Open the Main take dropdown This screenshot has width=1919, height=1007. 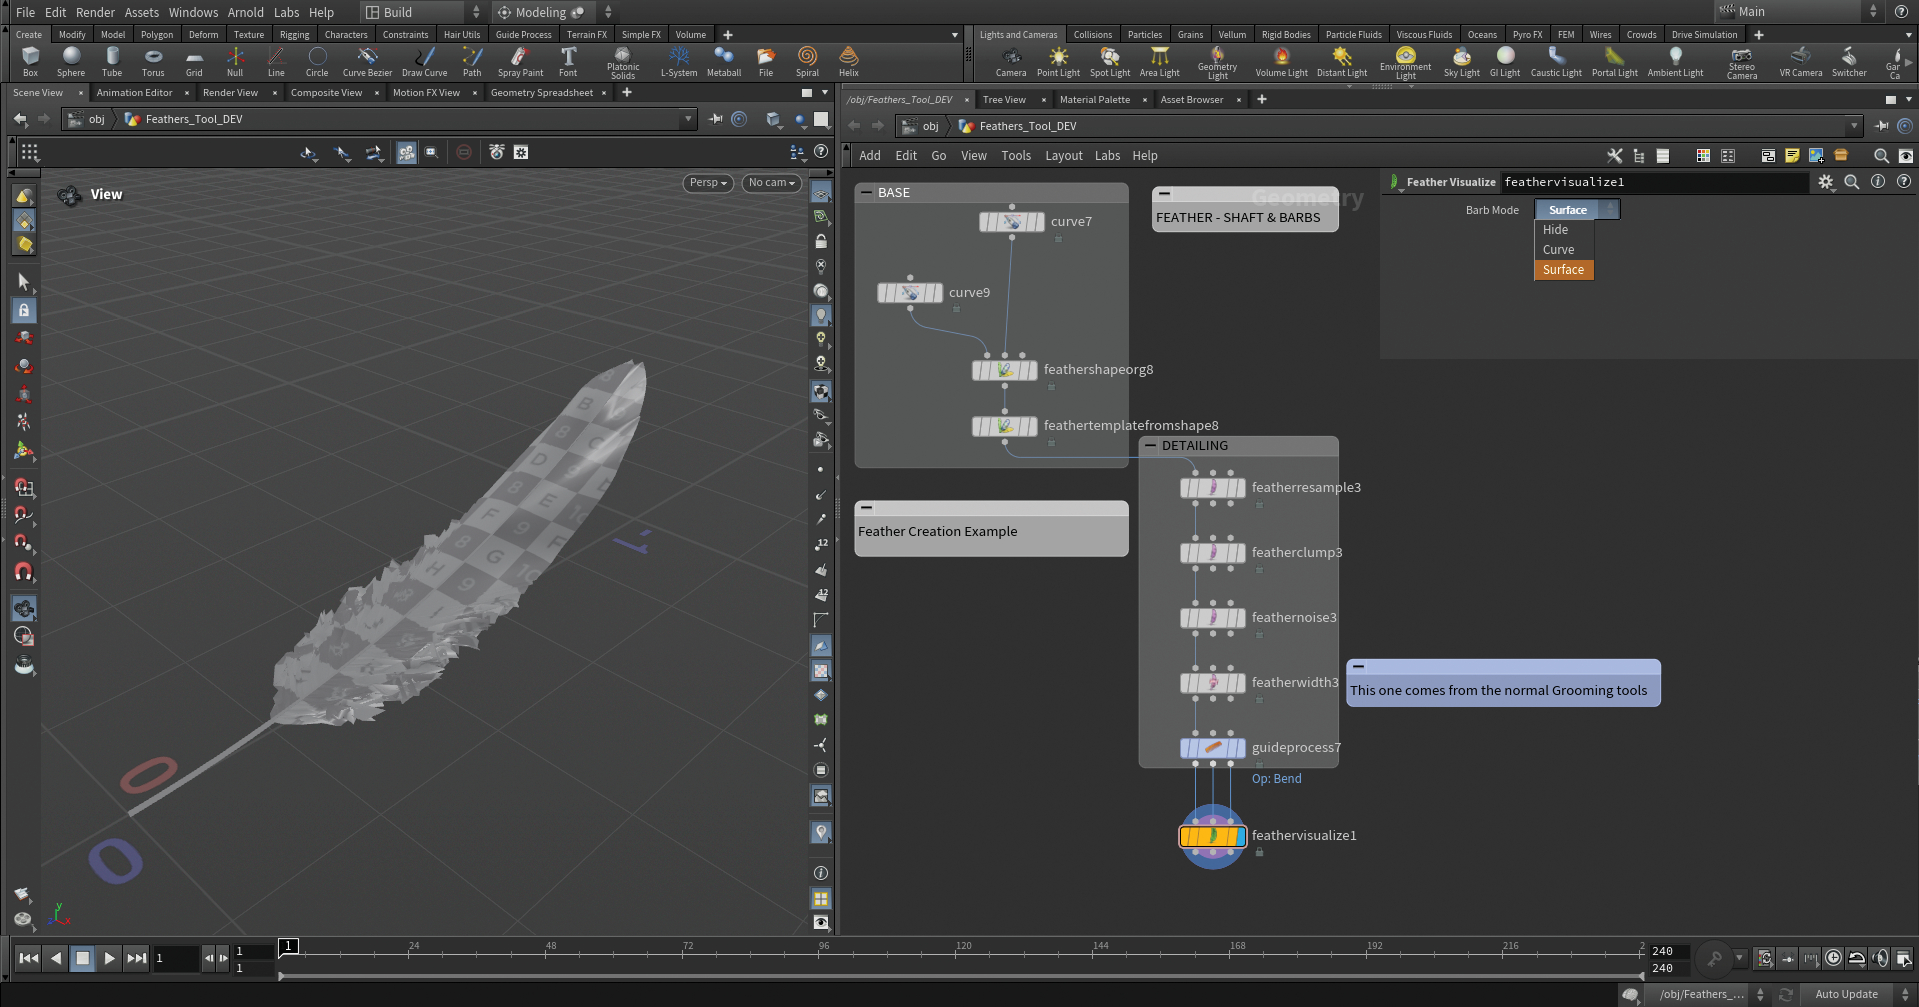(1799, 12)
